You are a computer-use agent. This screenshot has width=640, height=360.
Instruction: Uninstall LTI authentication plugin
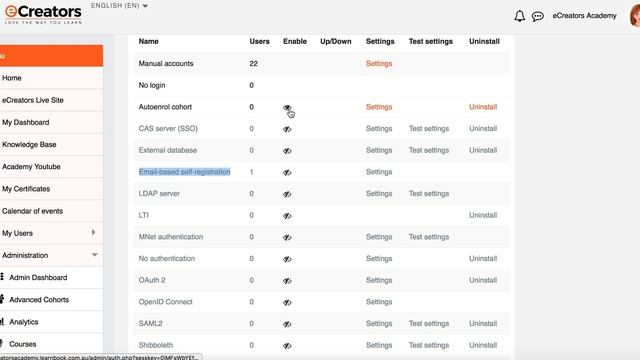click(x=483, y=215)
